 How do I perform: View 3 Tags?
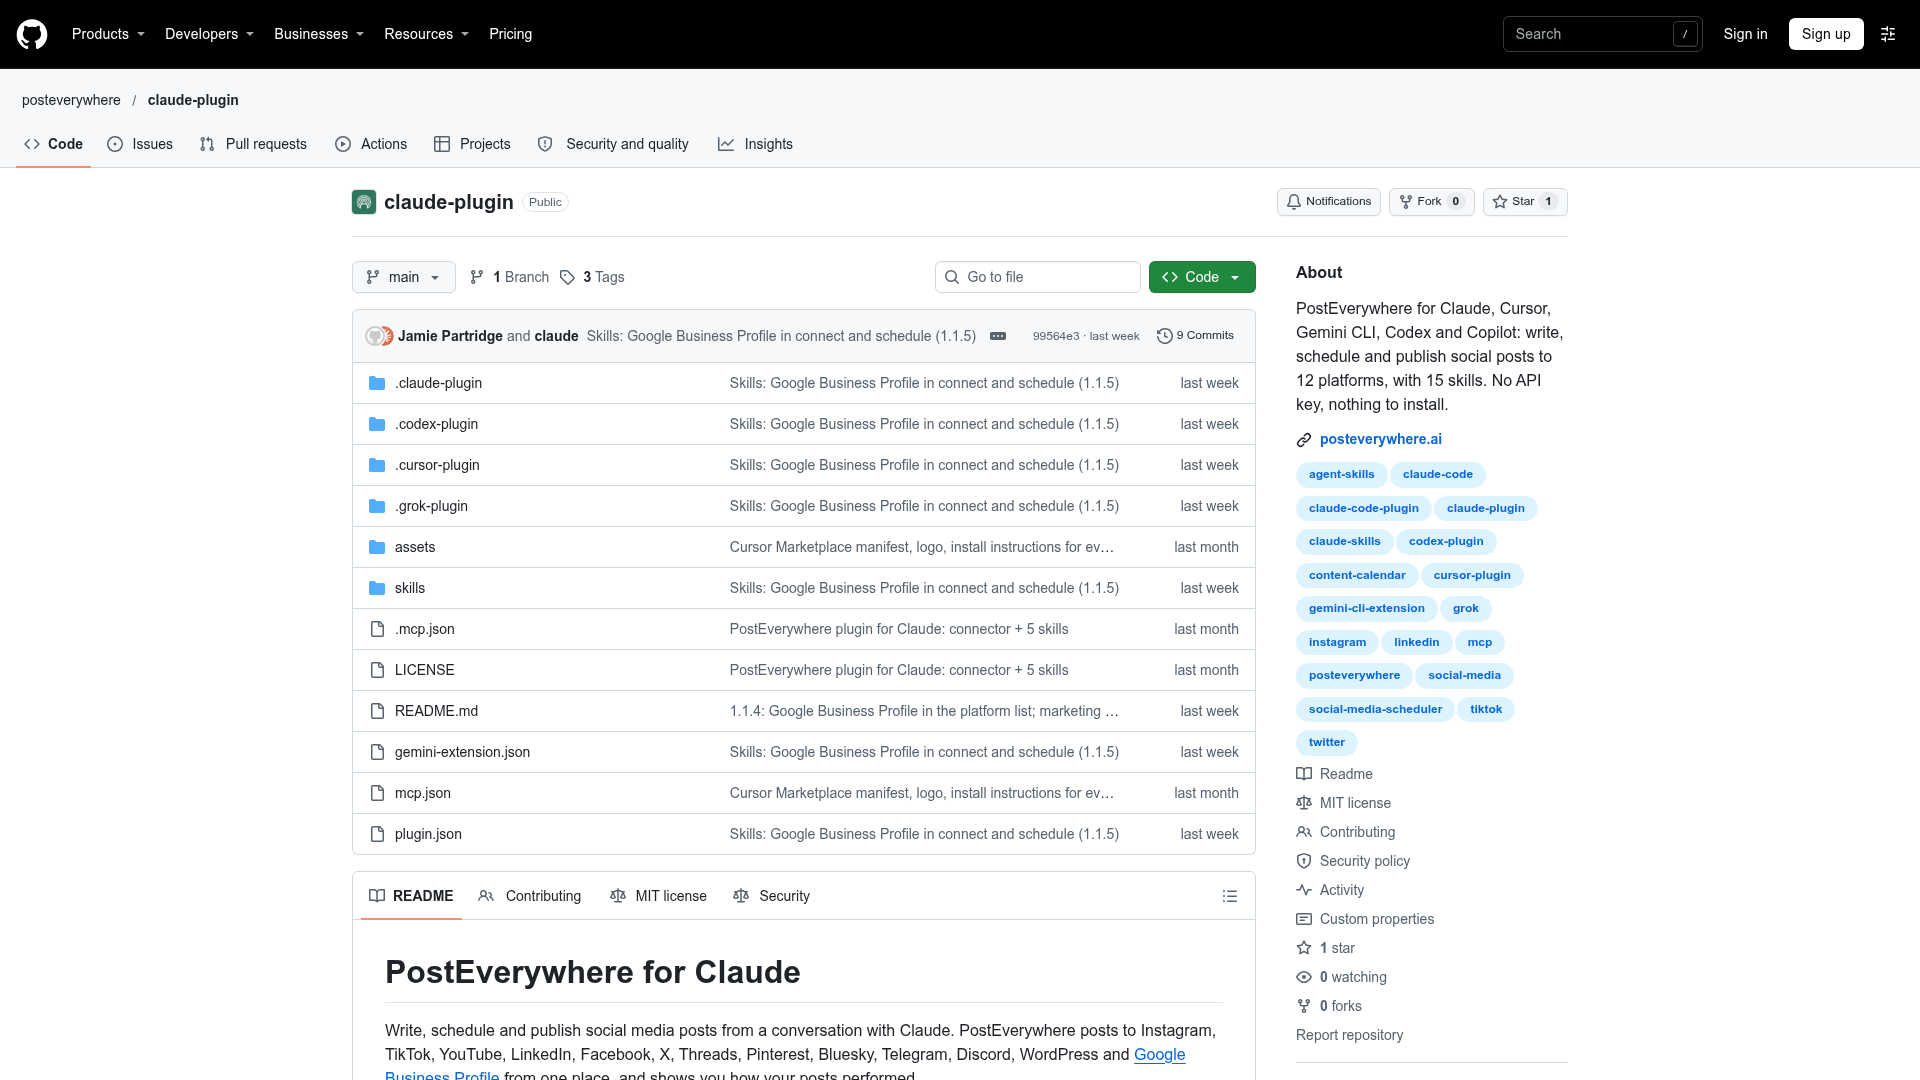click(592, 277)
